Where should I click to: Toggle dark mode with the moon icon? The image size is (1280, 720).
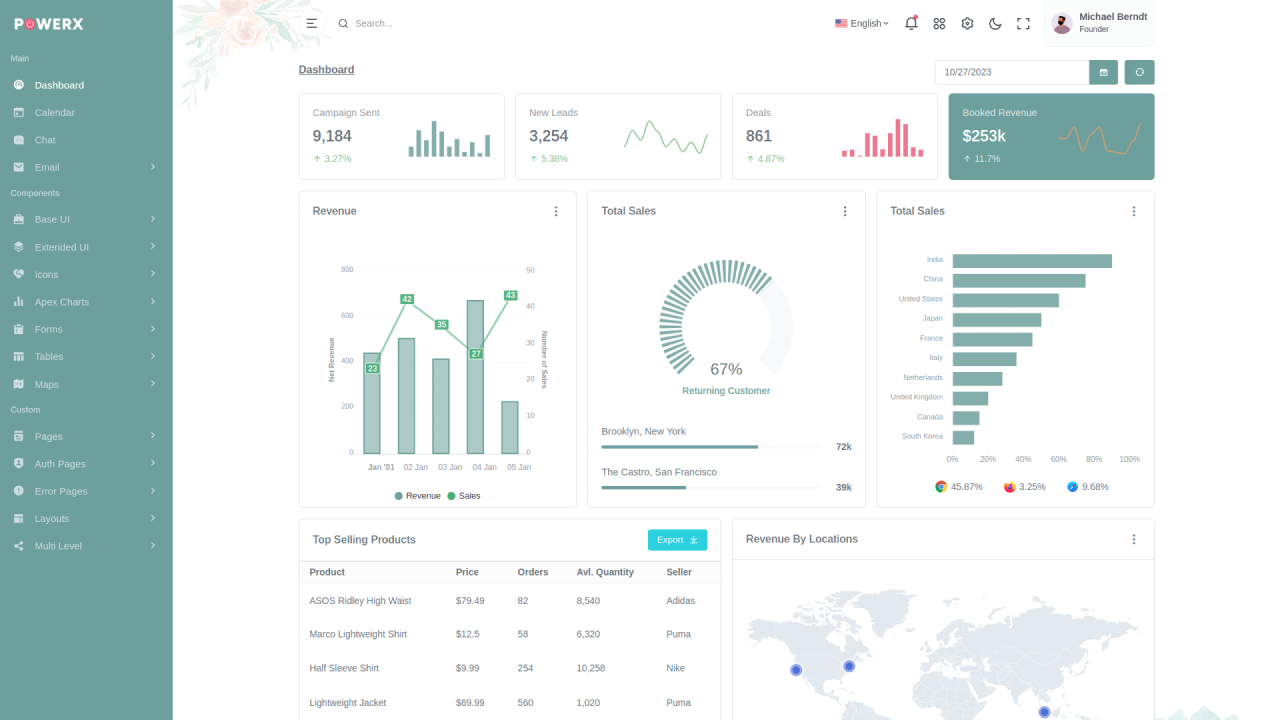(x=995, y=23)
